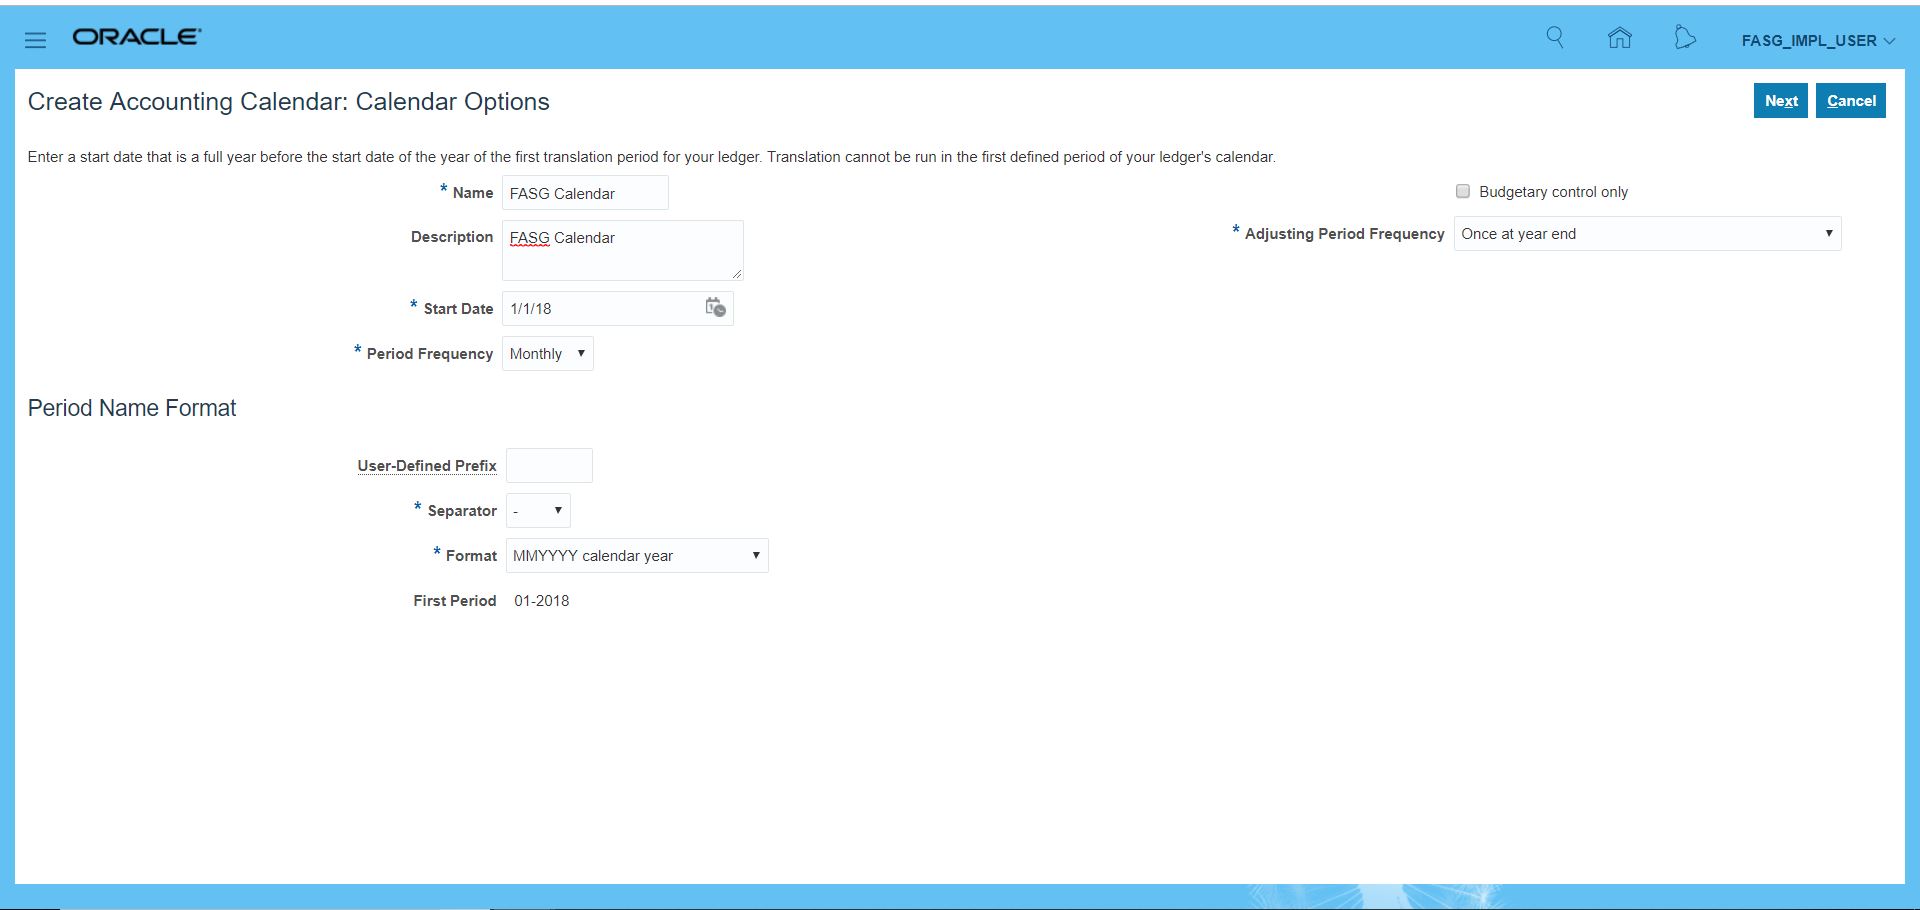Click the User-Defined Prefix help label
The image size is (1920, 910).
[427, 466]
